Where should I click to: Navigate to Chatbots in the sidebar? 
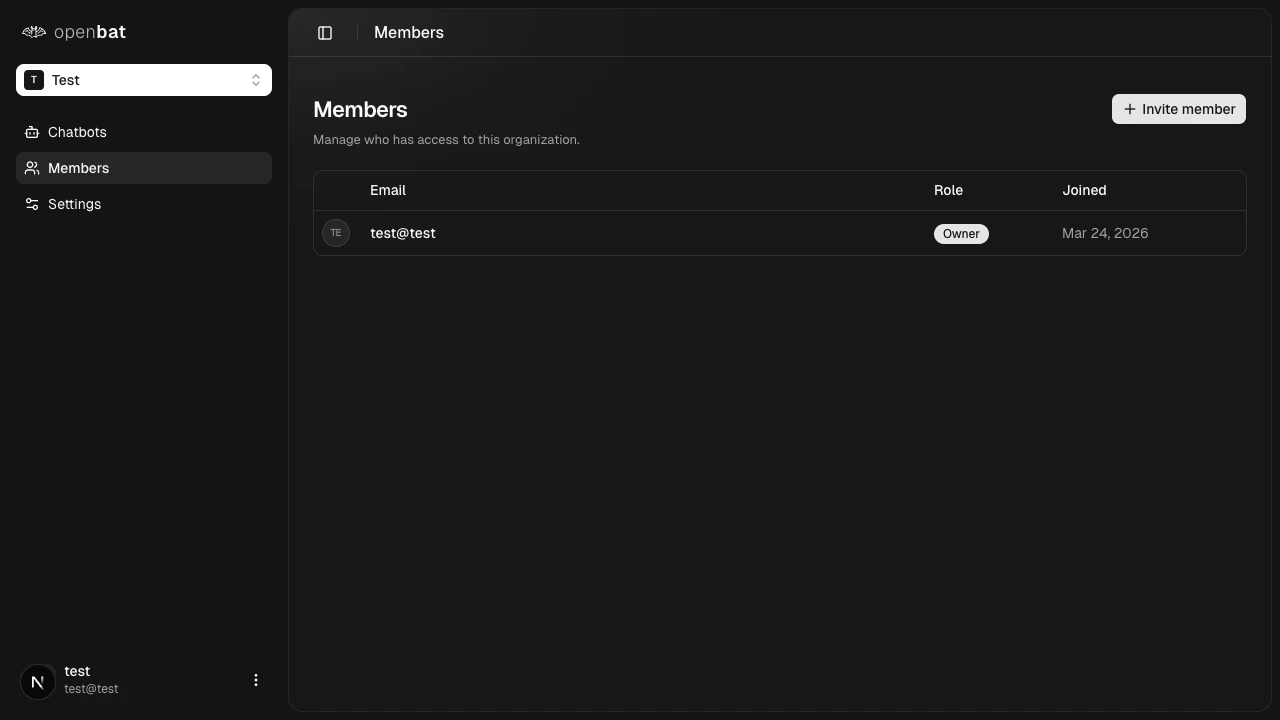(77, 132)
